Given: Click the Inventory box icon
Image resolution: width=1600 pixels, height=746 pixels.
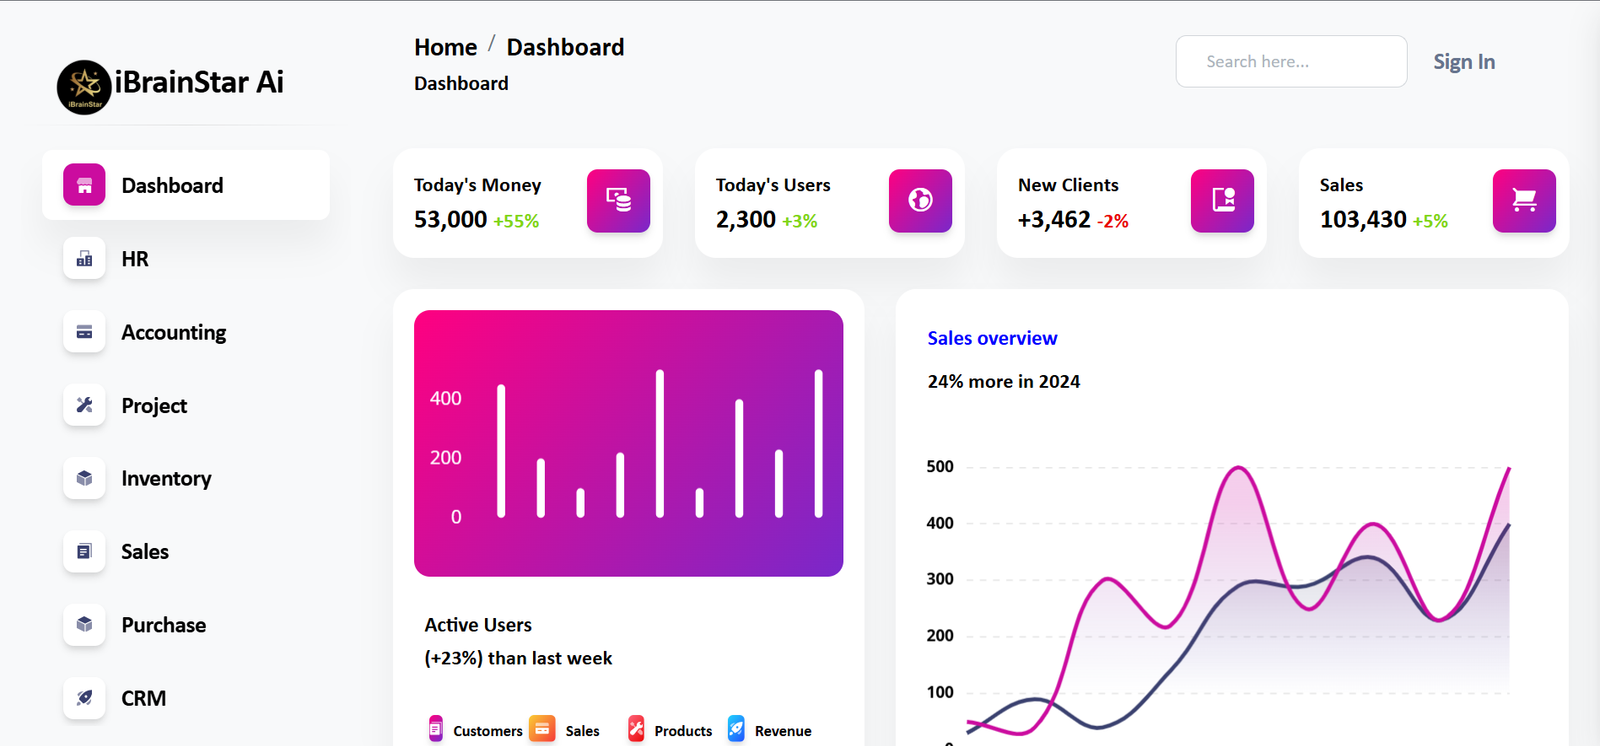Looking at the screenshot, I should click(84, 478).
